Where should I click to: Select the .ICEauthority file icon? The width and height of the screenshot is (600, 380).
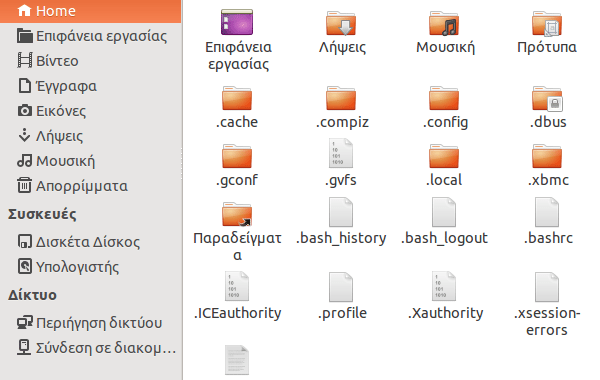tap(237, 286)
